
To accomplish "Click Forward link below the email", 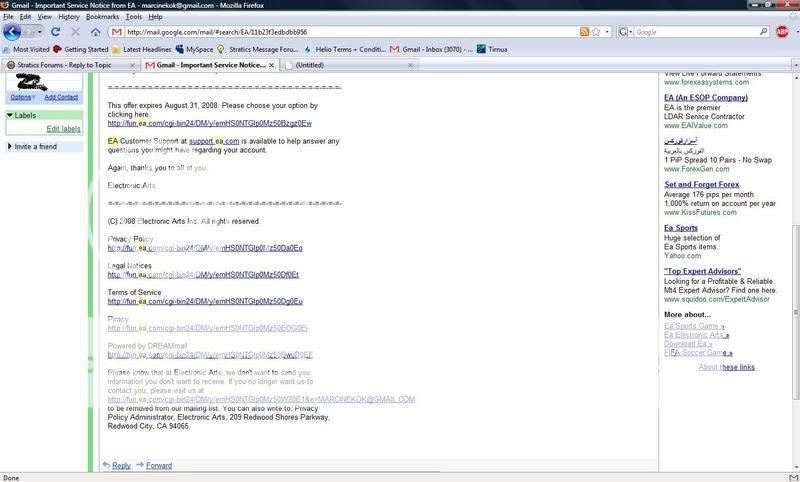I will click(x=159, y=466).
